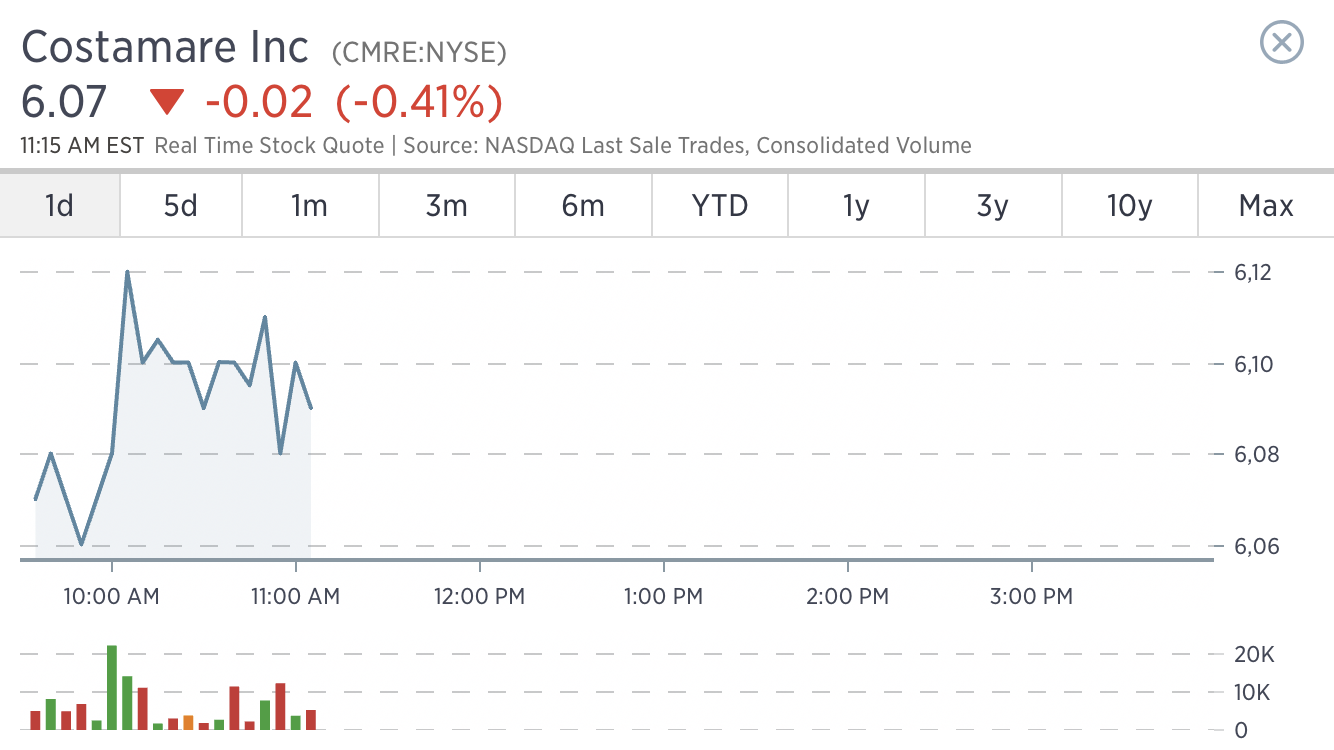
Task: Select the 1d chart range tab
Action: pos(60,206)
